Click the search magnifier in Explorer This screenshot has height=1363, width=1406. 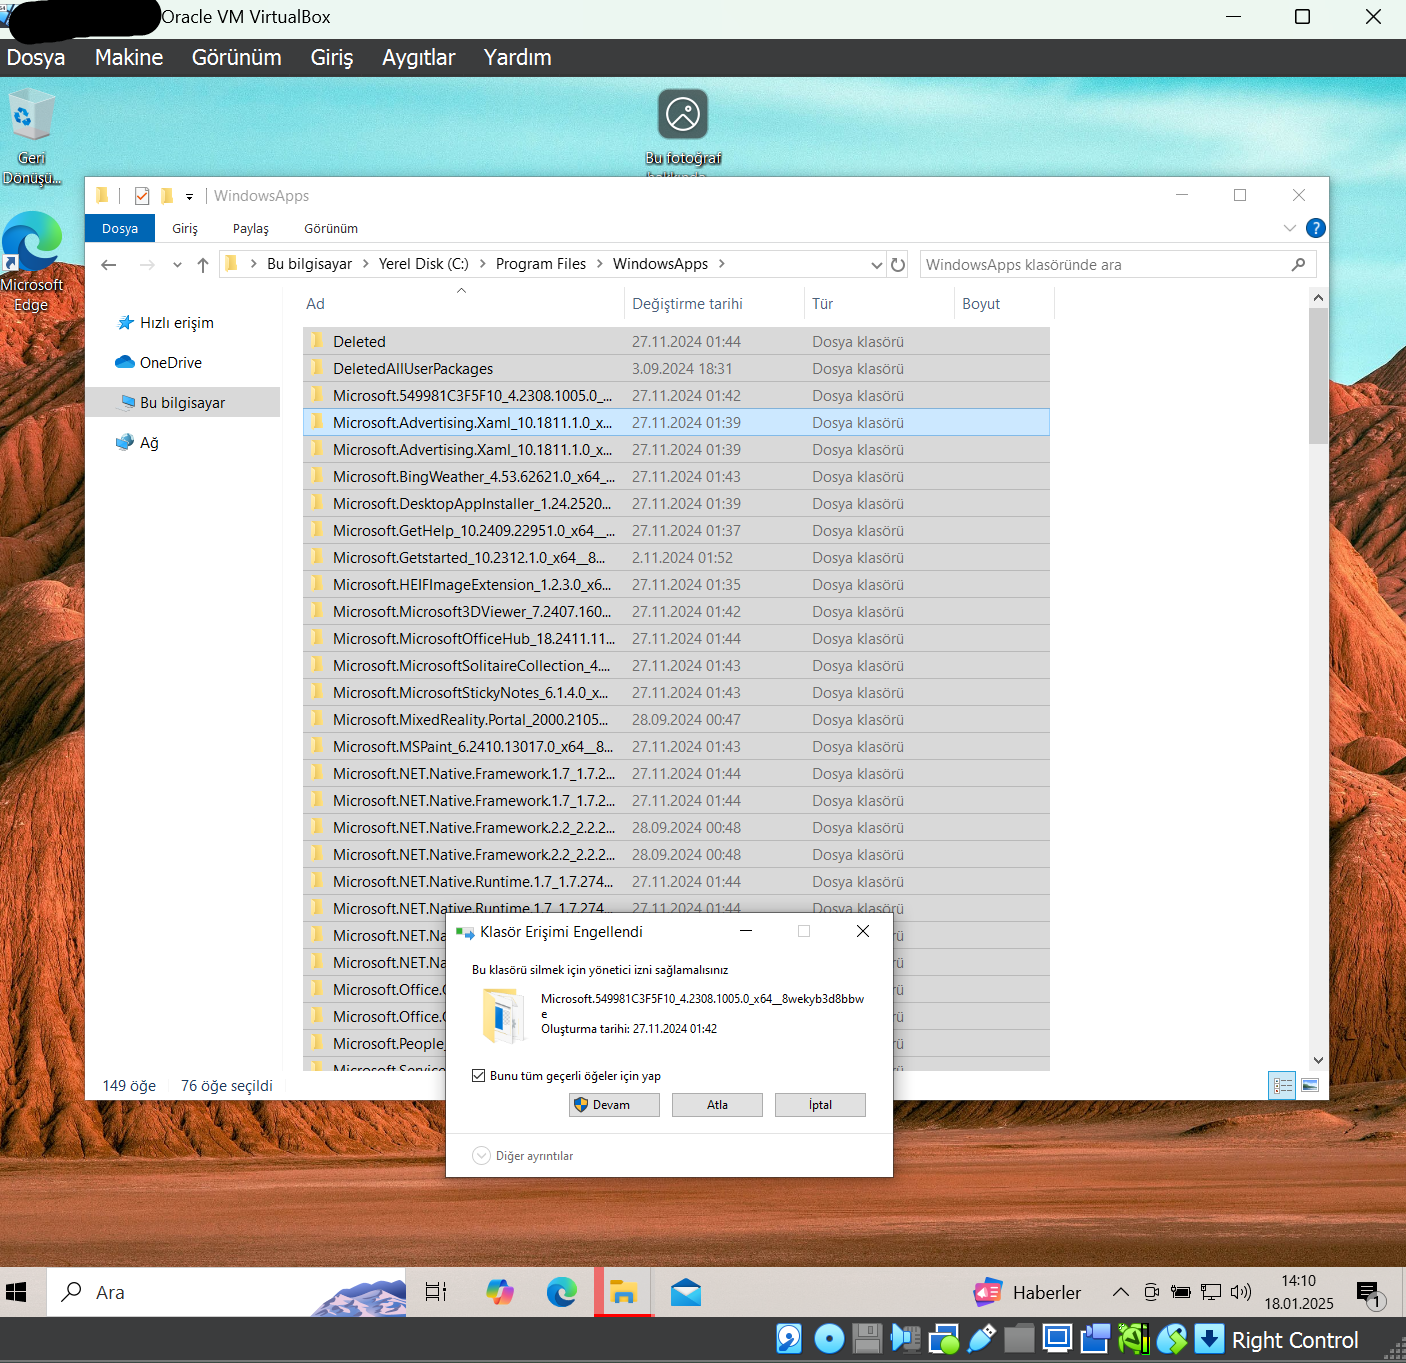pyautogui.click(x=1298, y=265)
